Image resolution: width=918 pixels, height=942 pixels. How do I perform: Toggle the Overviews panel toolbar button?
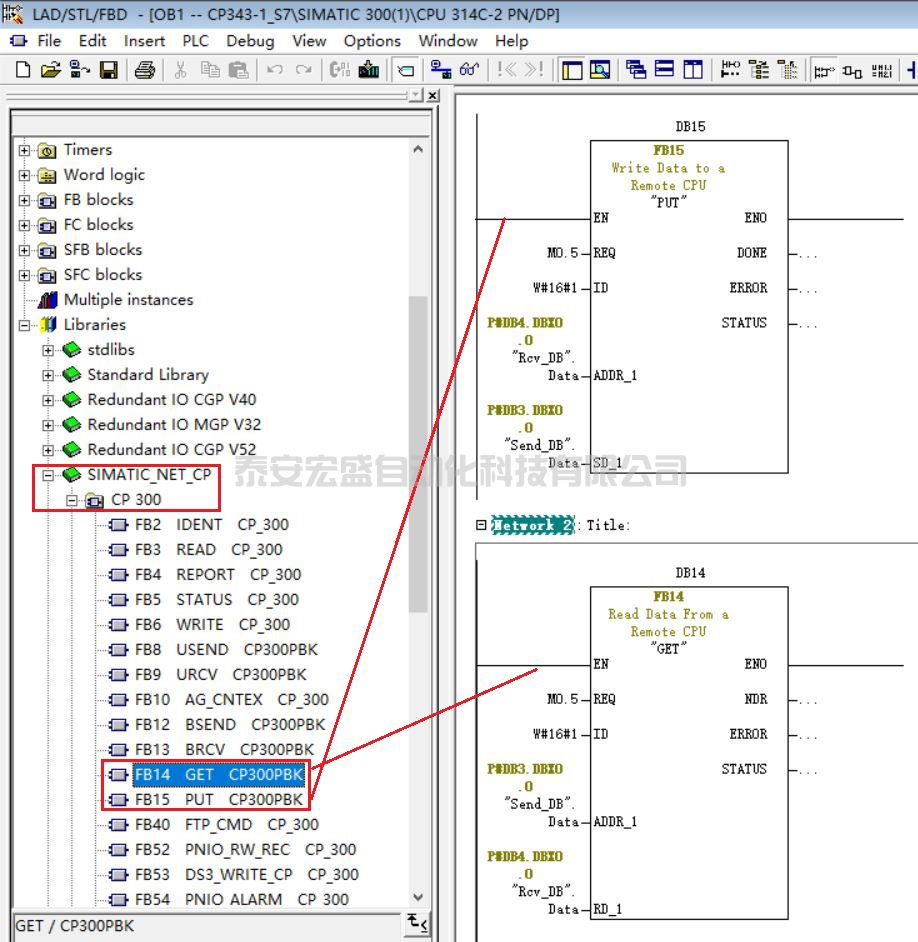[572, 70]
